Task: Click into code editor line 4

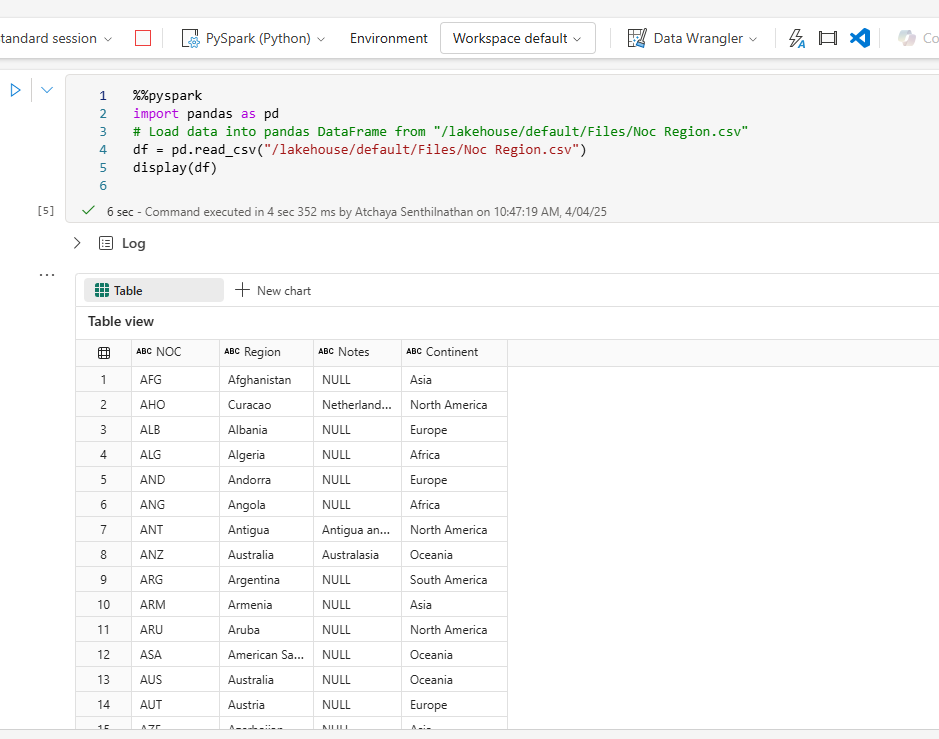Action: click(x=360, y=150)
